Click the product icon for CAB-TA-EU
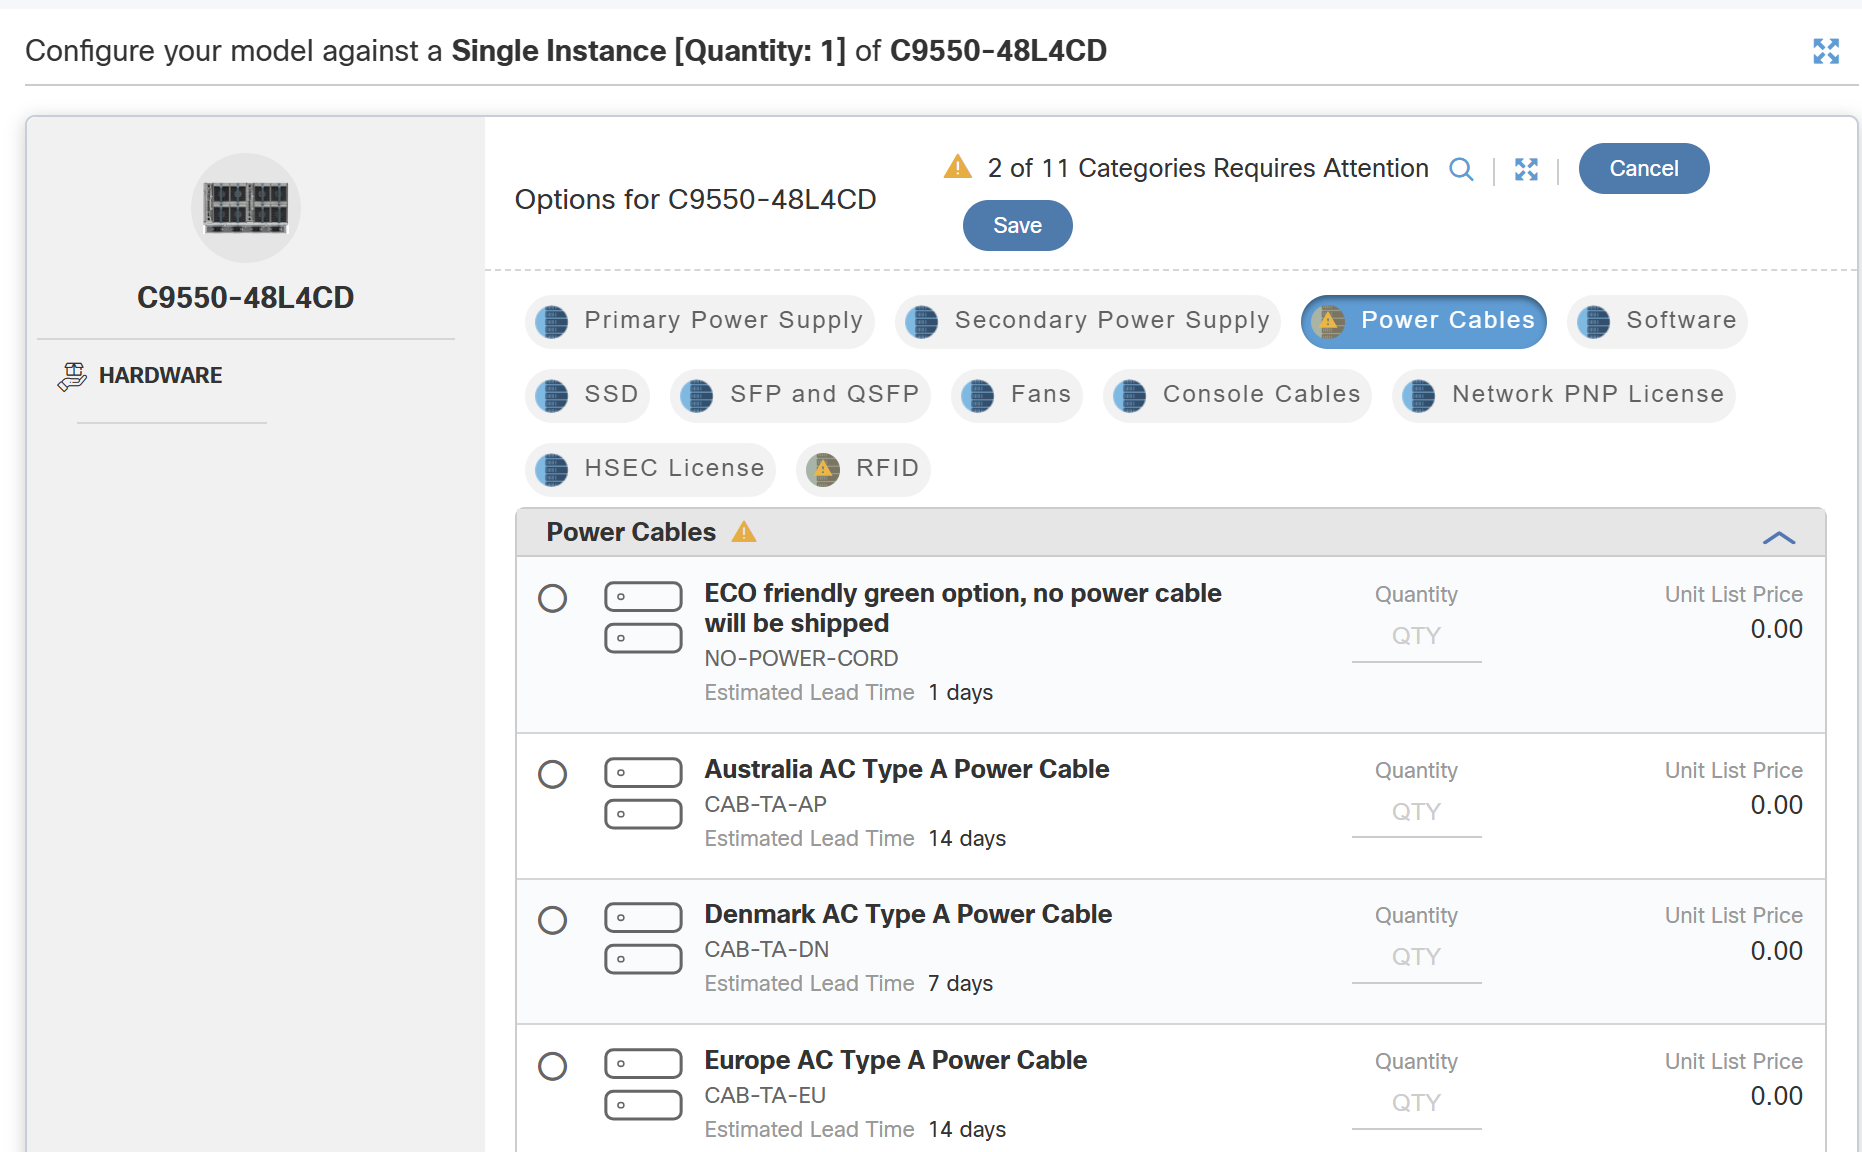 (x=643, y=1084)
